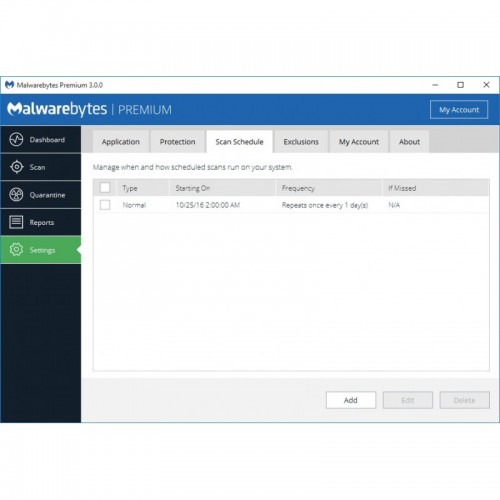Select the Scan Schedule tab

239,142
